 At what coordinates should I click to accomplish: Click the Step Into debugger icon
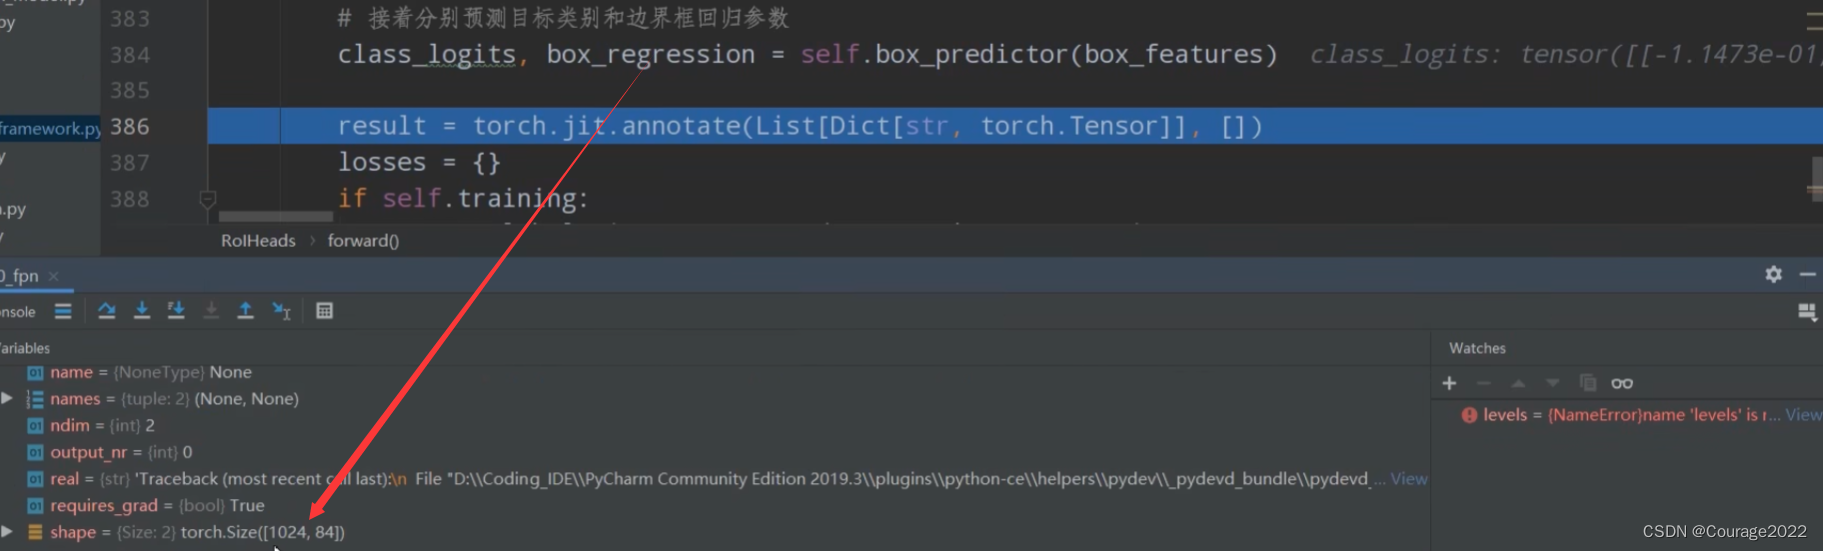(142, 311)
